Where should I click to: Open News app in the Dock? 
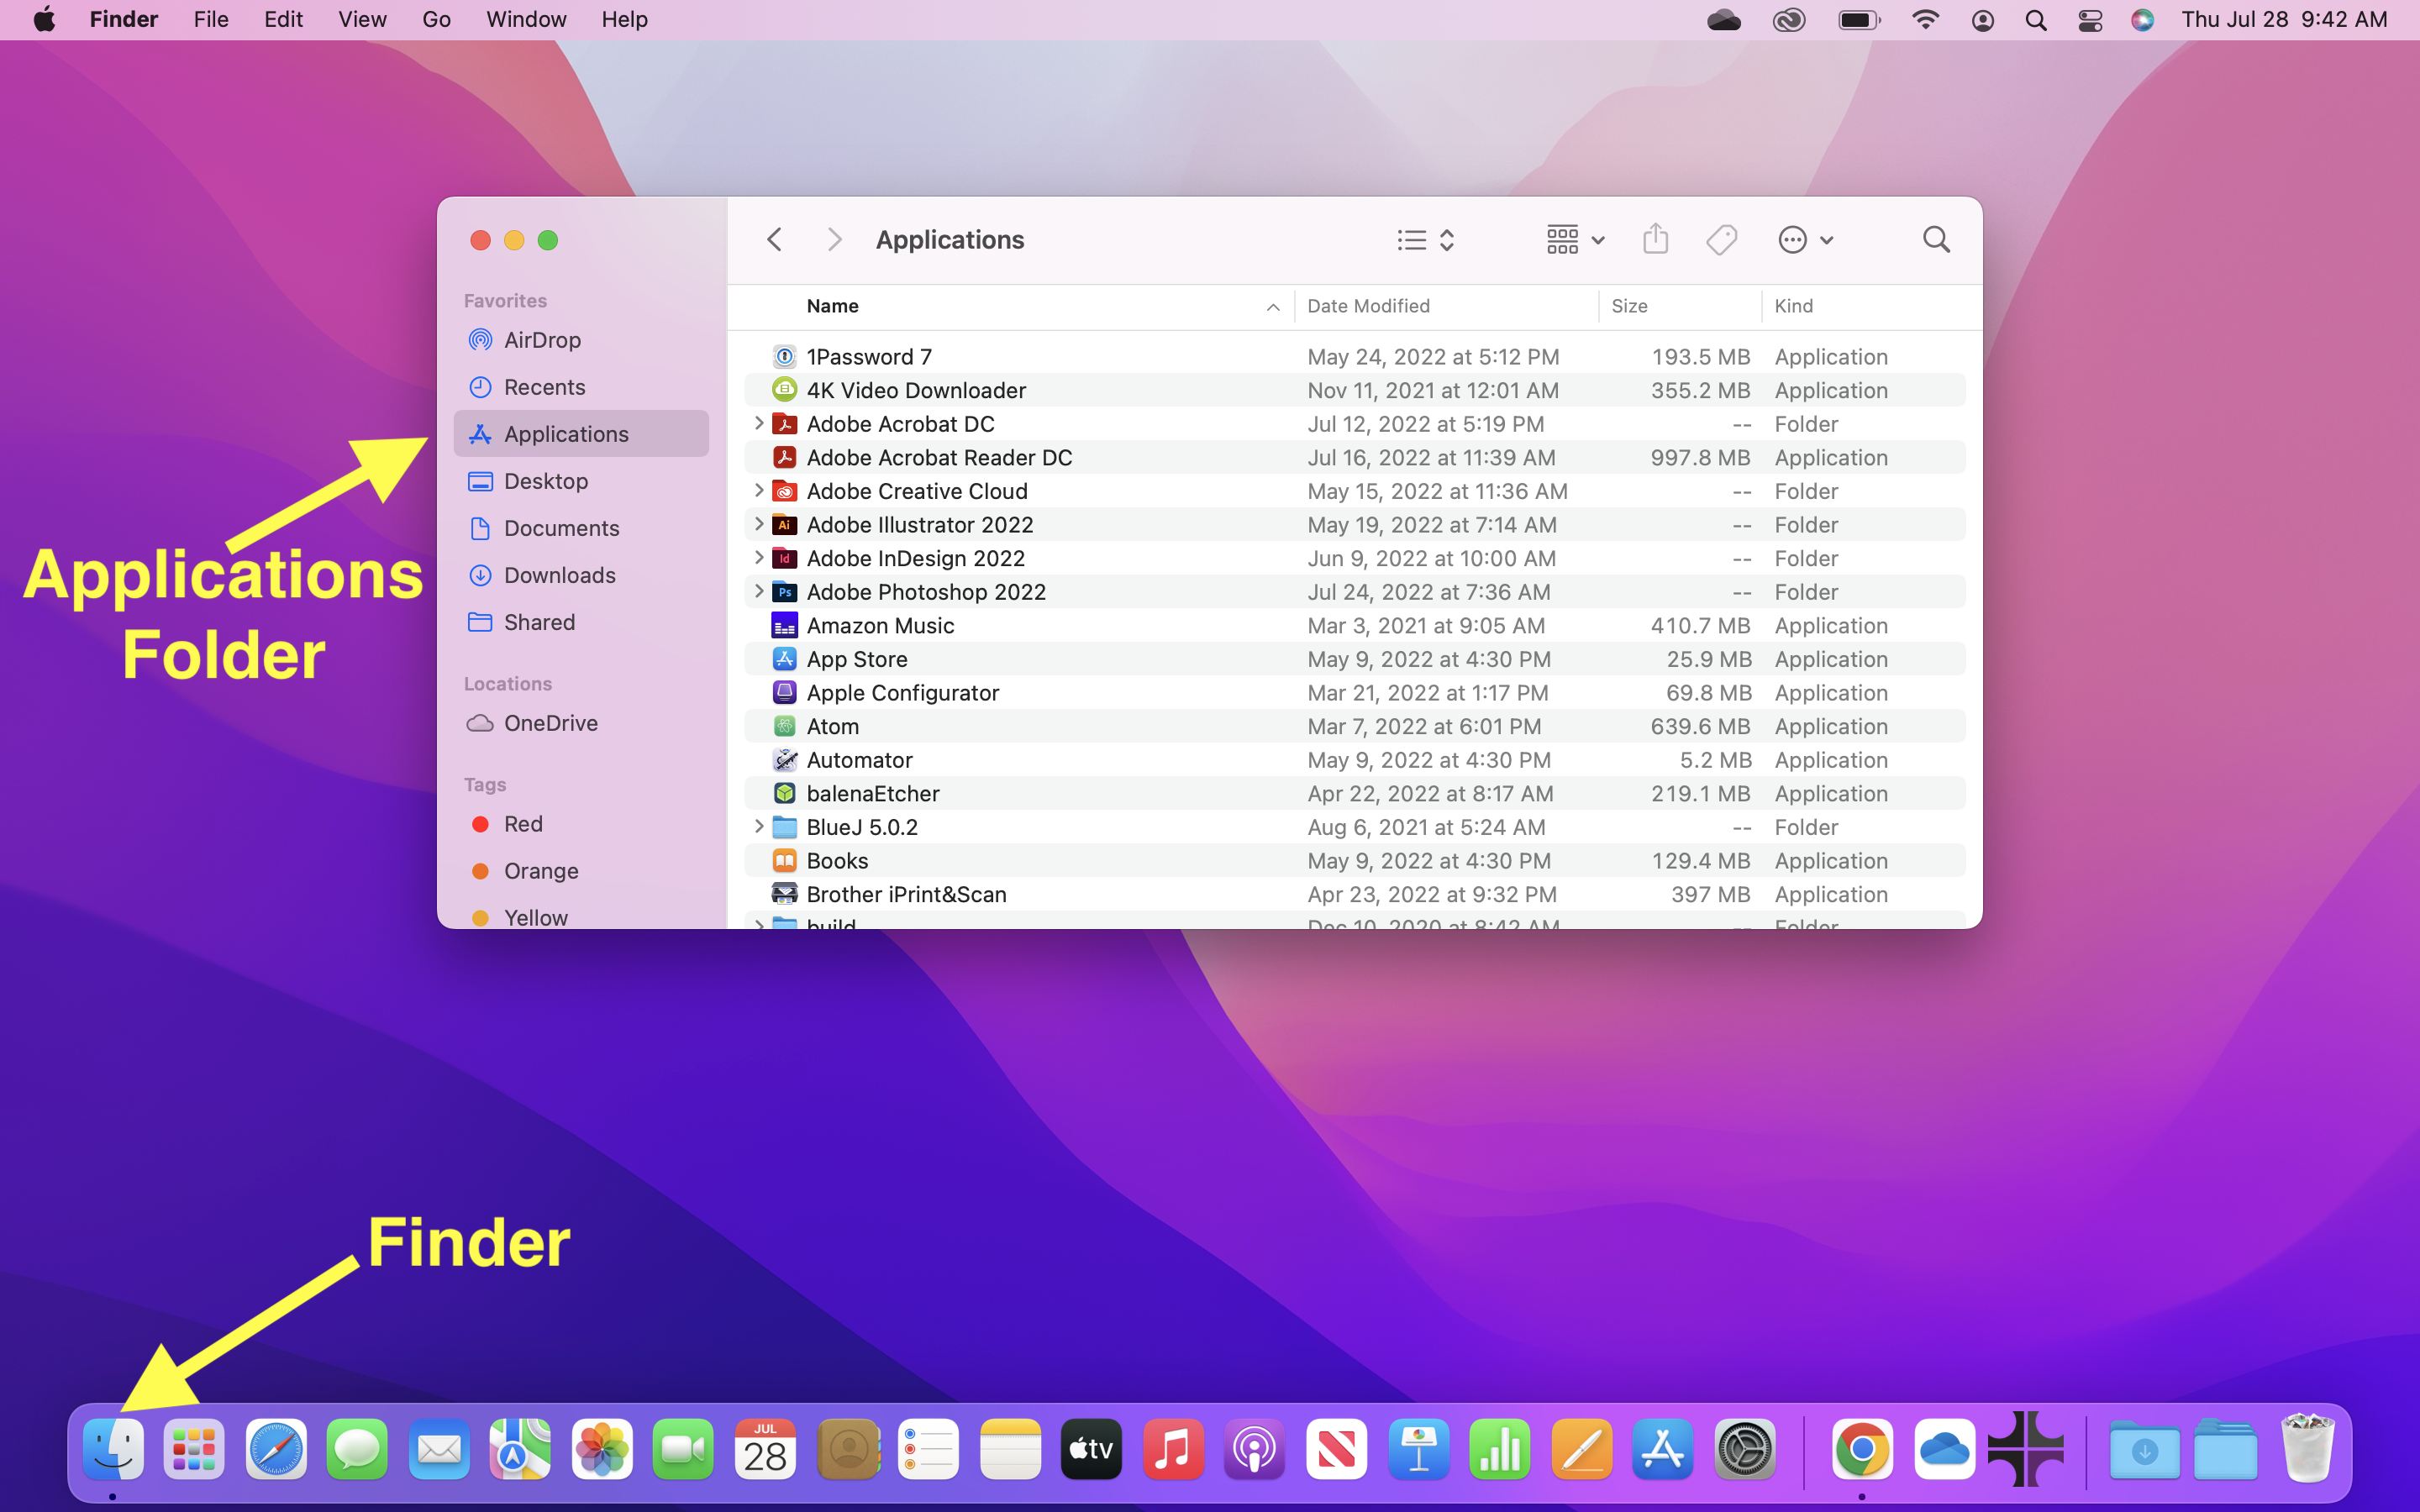point(1336,1449)
